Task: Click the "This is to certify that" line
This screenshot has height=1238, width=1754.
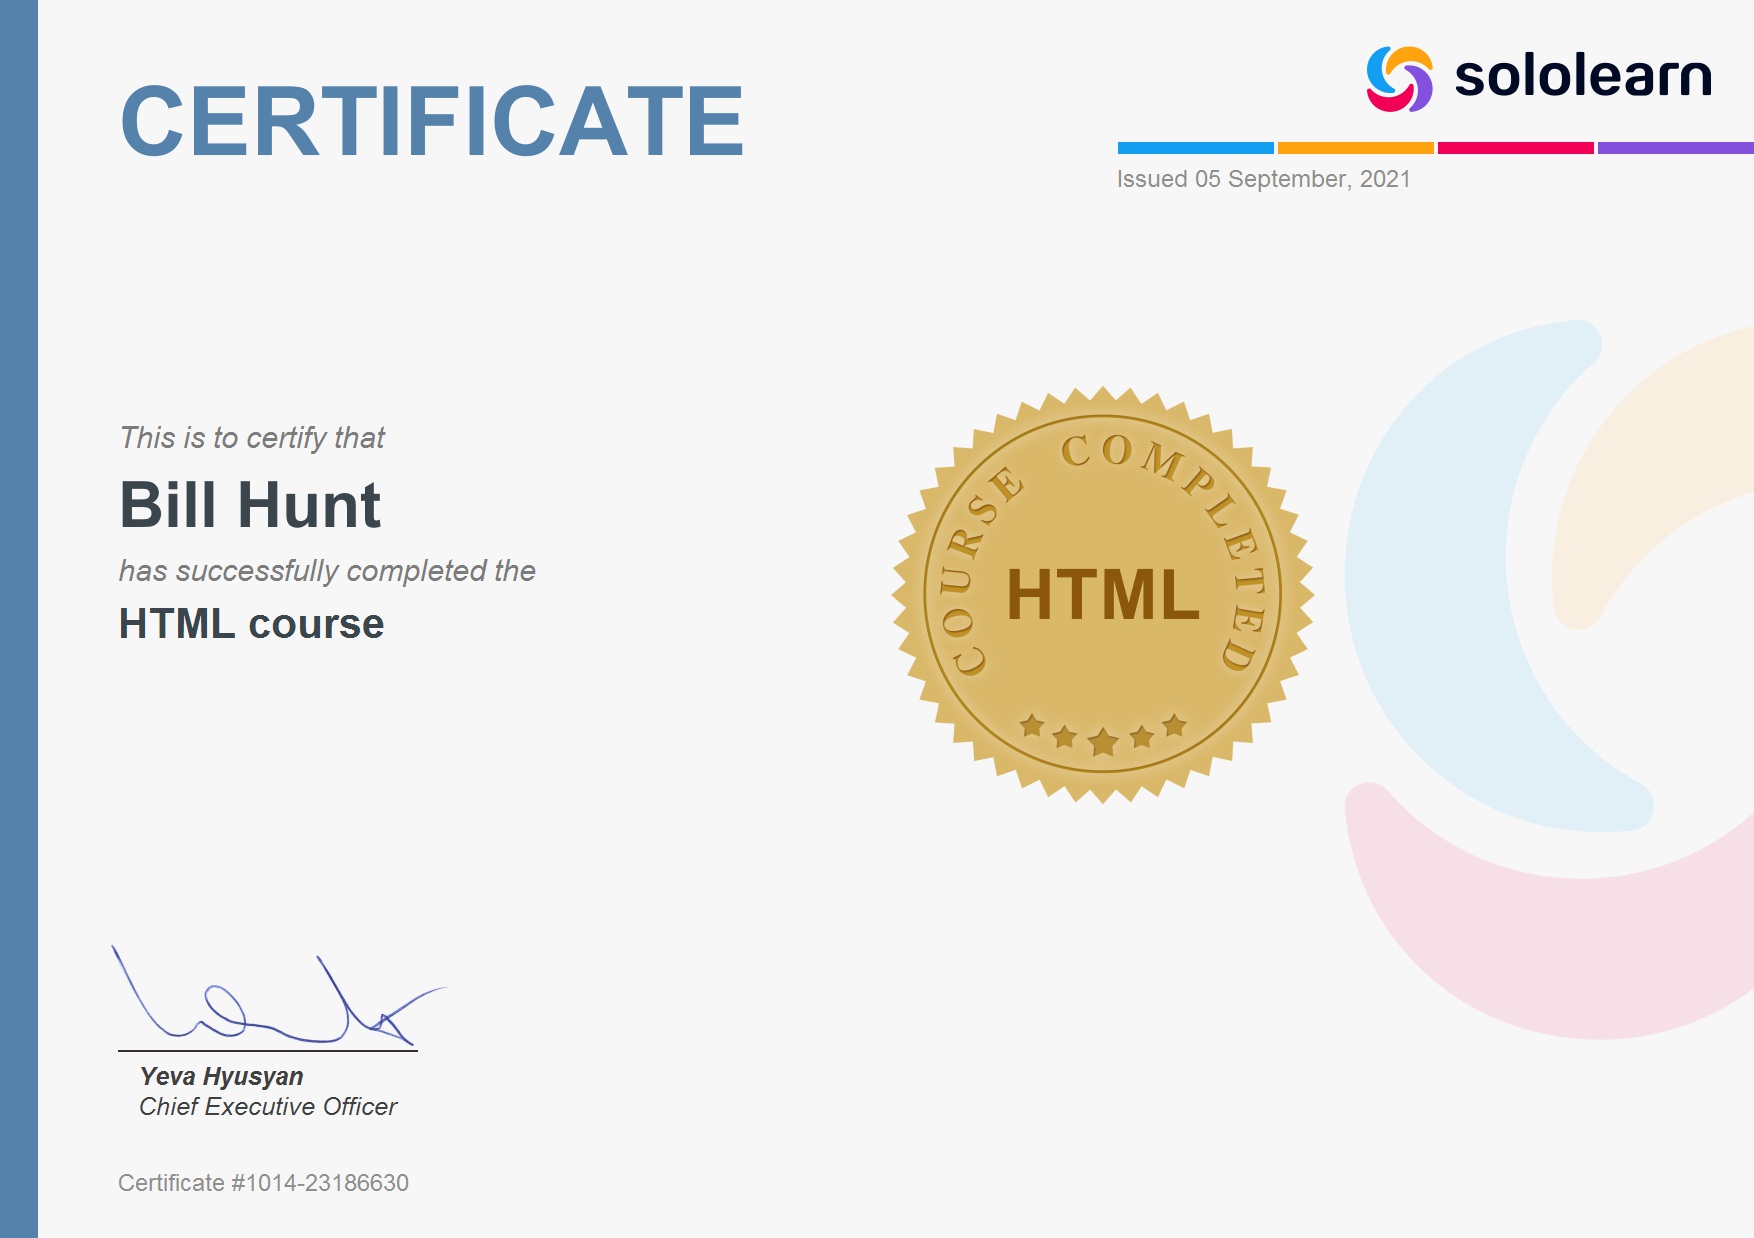Action: tap(252, 438)
